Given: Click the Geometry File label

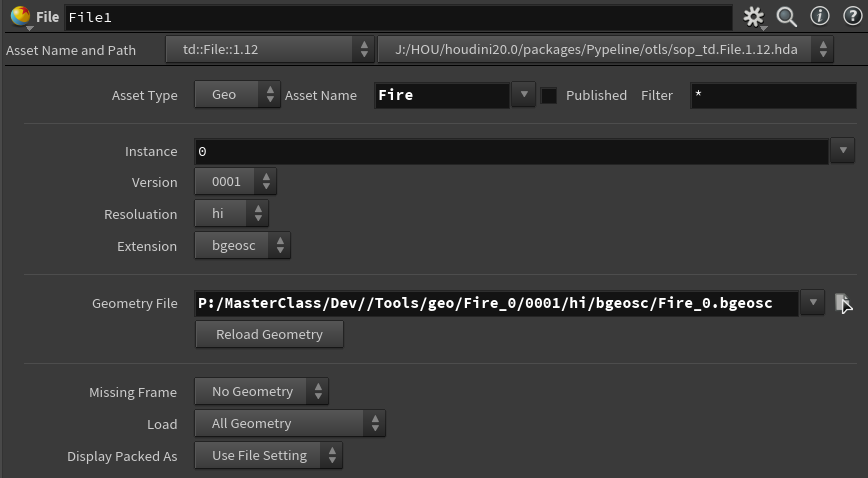Looking at the screenshot, I should click(135, 304).
